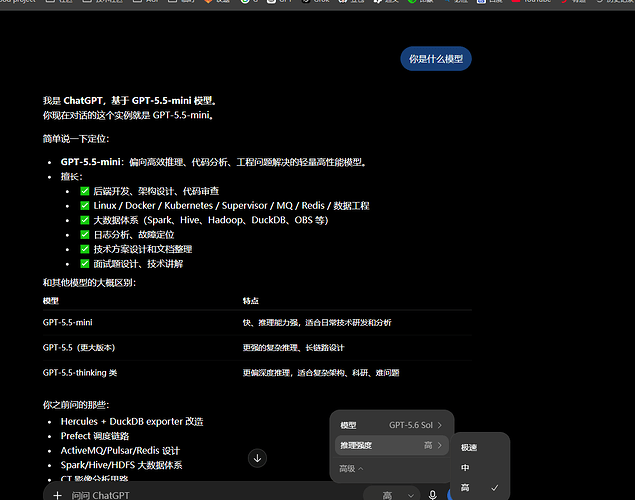This screenshot has width=635, height=500.
Task: Click the table cell GPT-5.5-thinking 类
Action: (80, 373)
